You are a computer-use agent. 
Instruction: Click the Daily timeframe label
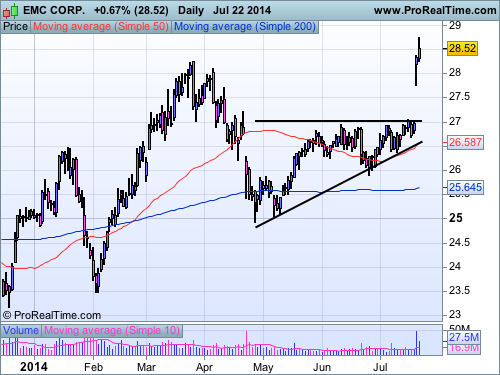point(191,11)
